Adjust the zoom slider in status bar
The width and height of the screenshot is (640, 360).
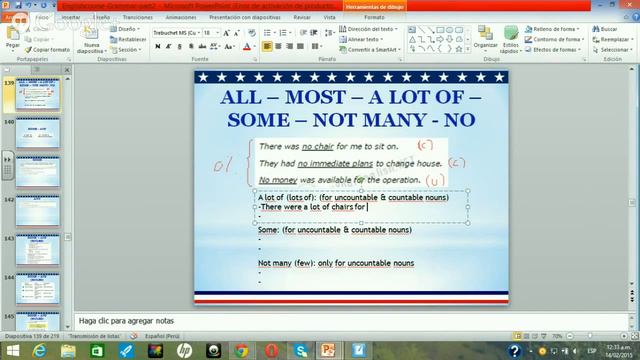590,336
